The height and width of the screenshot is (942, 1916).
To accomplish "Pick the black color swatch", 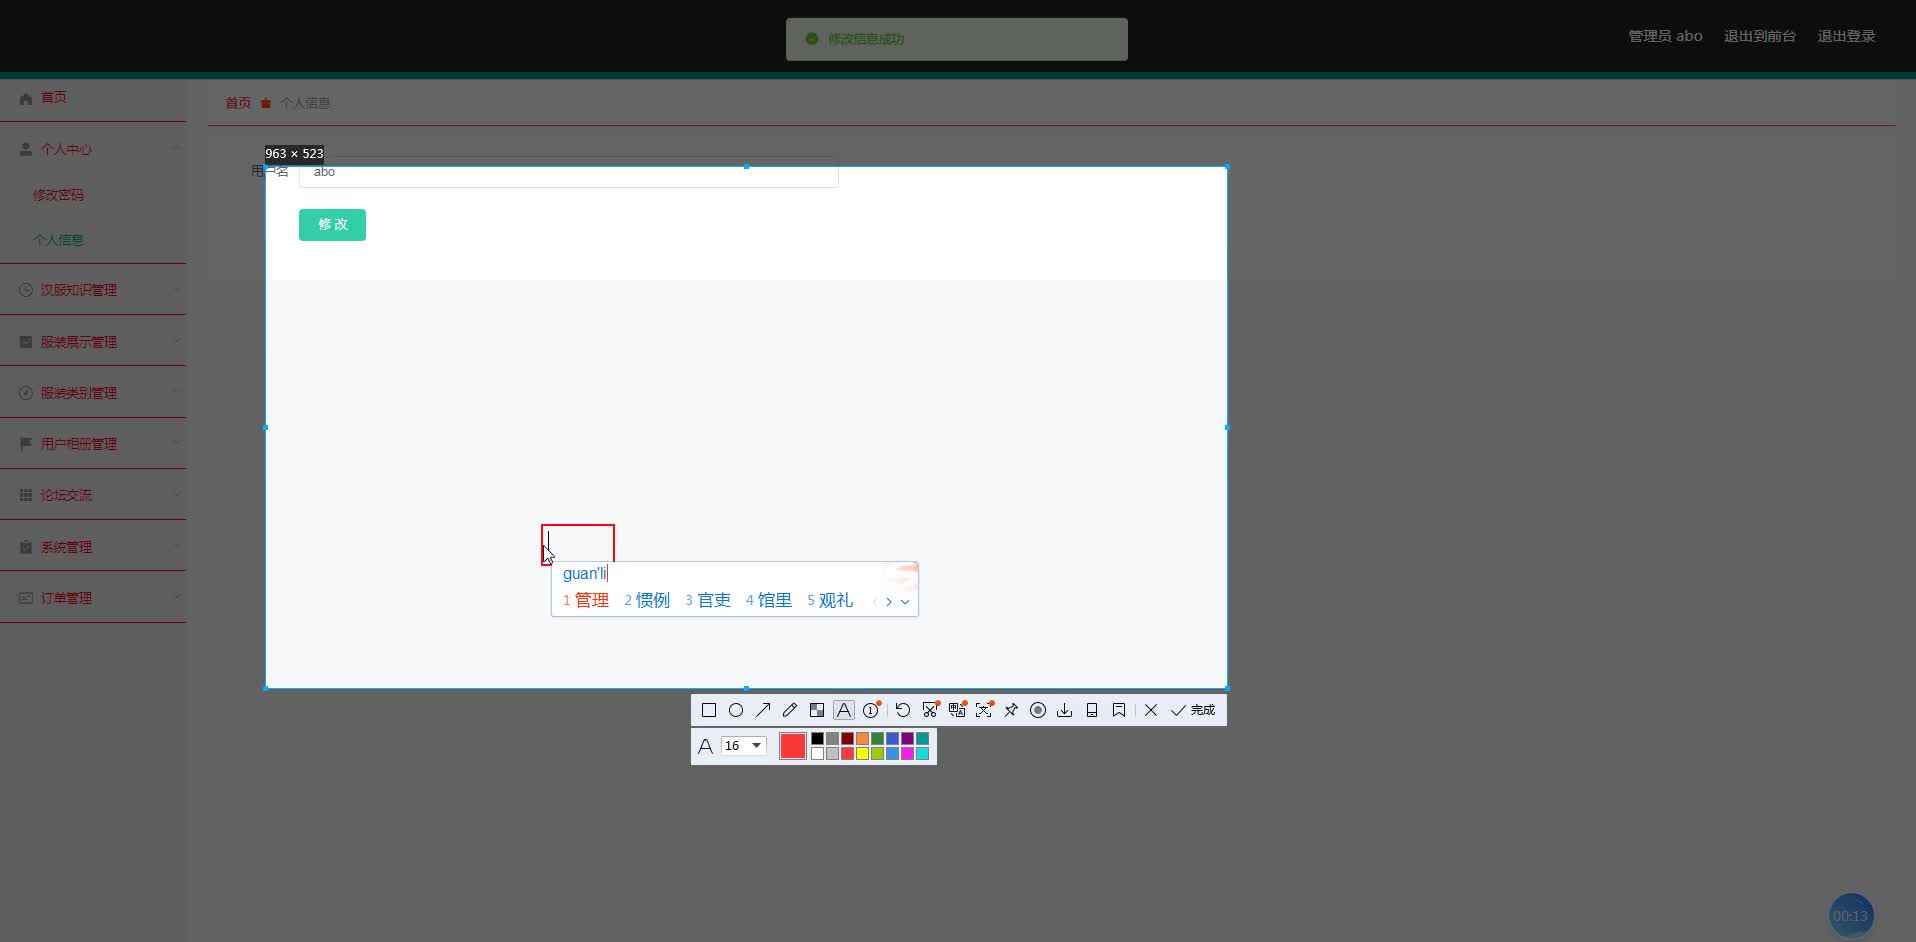I will tap(817, 738).
